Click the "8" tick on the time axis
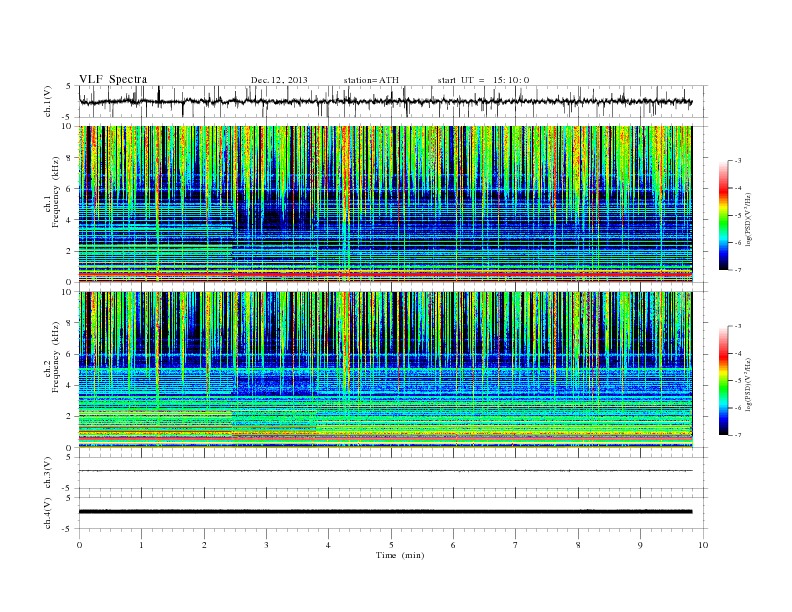The height and width of the screenshot is (612, 792). [578, 545]
